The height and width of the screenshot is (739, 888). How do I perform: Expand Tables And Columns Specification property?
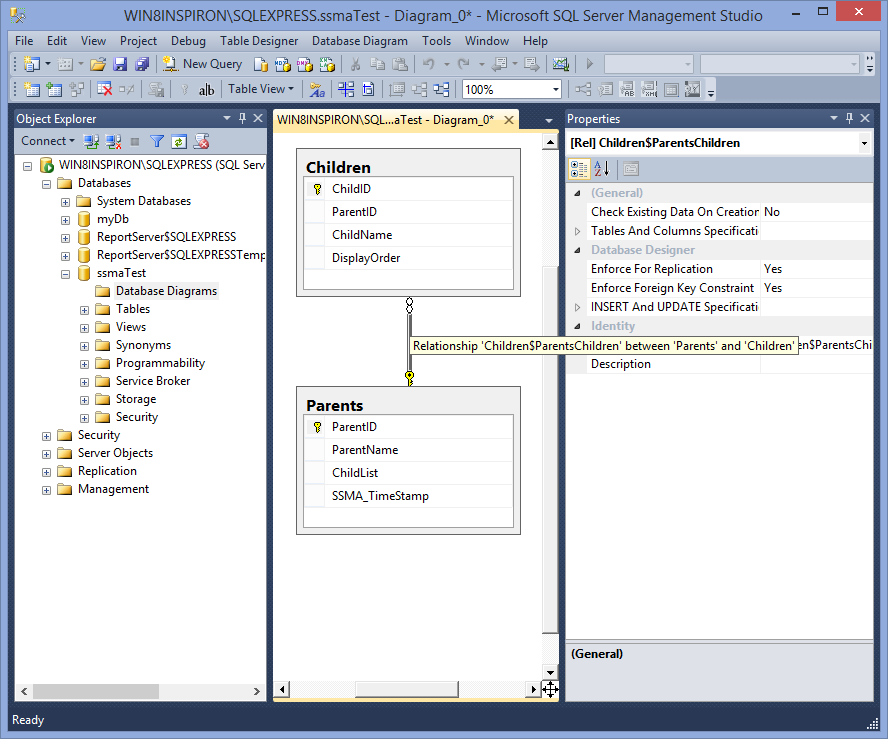(577, 231)
